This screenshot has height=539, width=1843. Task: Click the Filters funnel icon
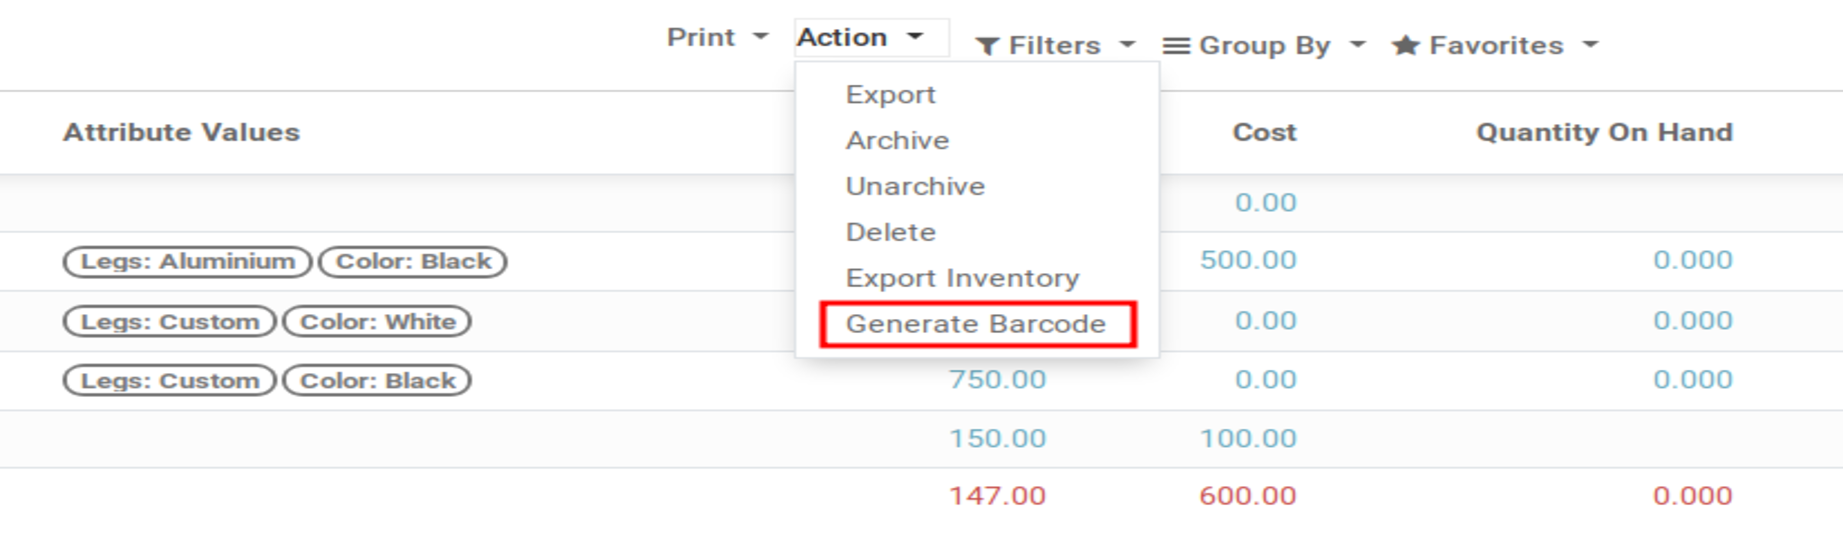click(987, 46)
